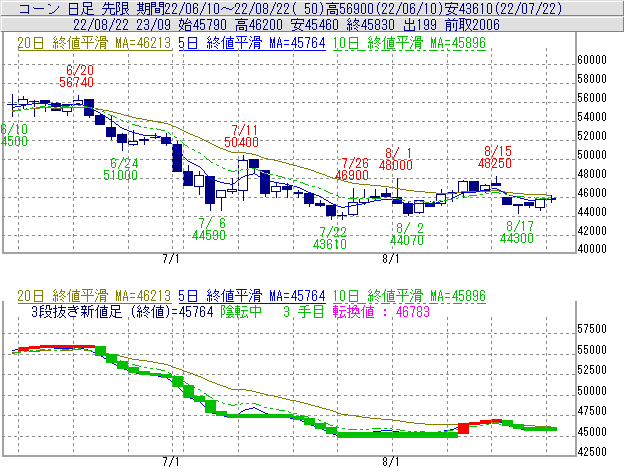The height and width of the screenshot is (475, 624).
Task: Click the 52500 lower chart axis label
Action: [592, 370]
